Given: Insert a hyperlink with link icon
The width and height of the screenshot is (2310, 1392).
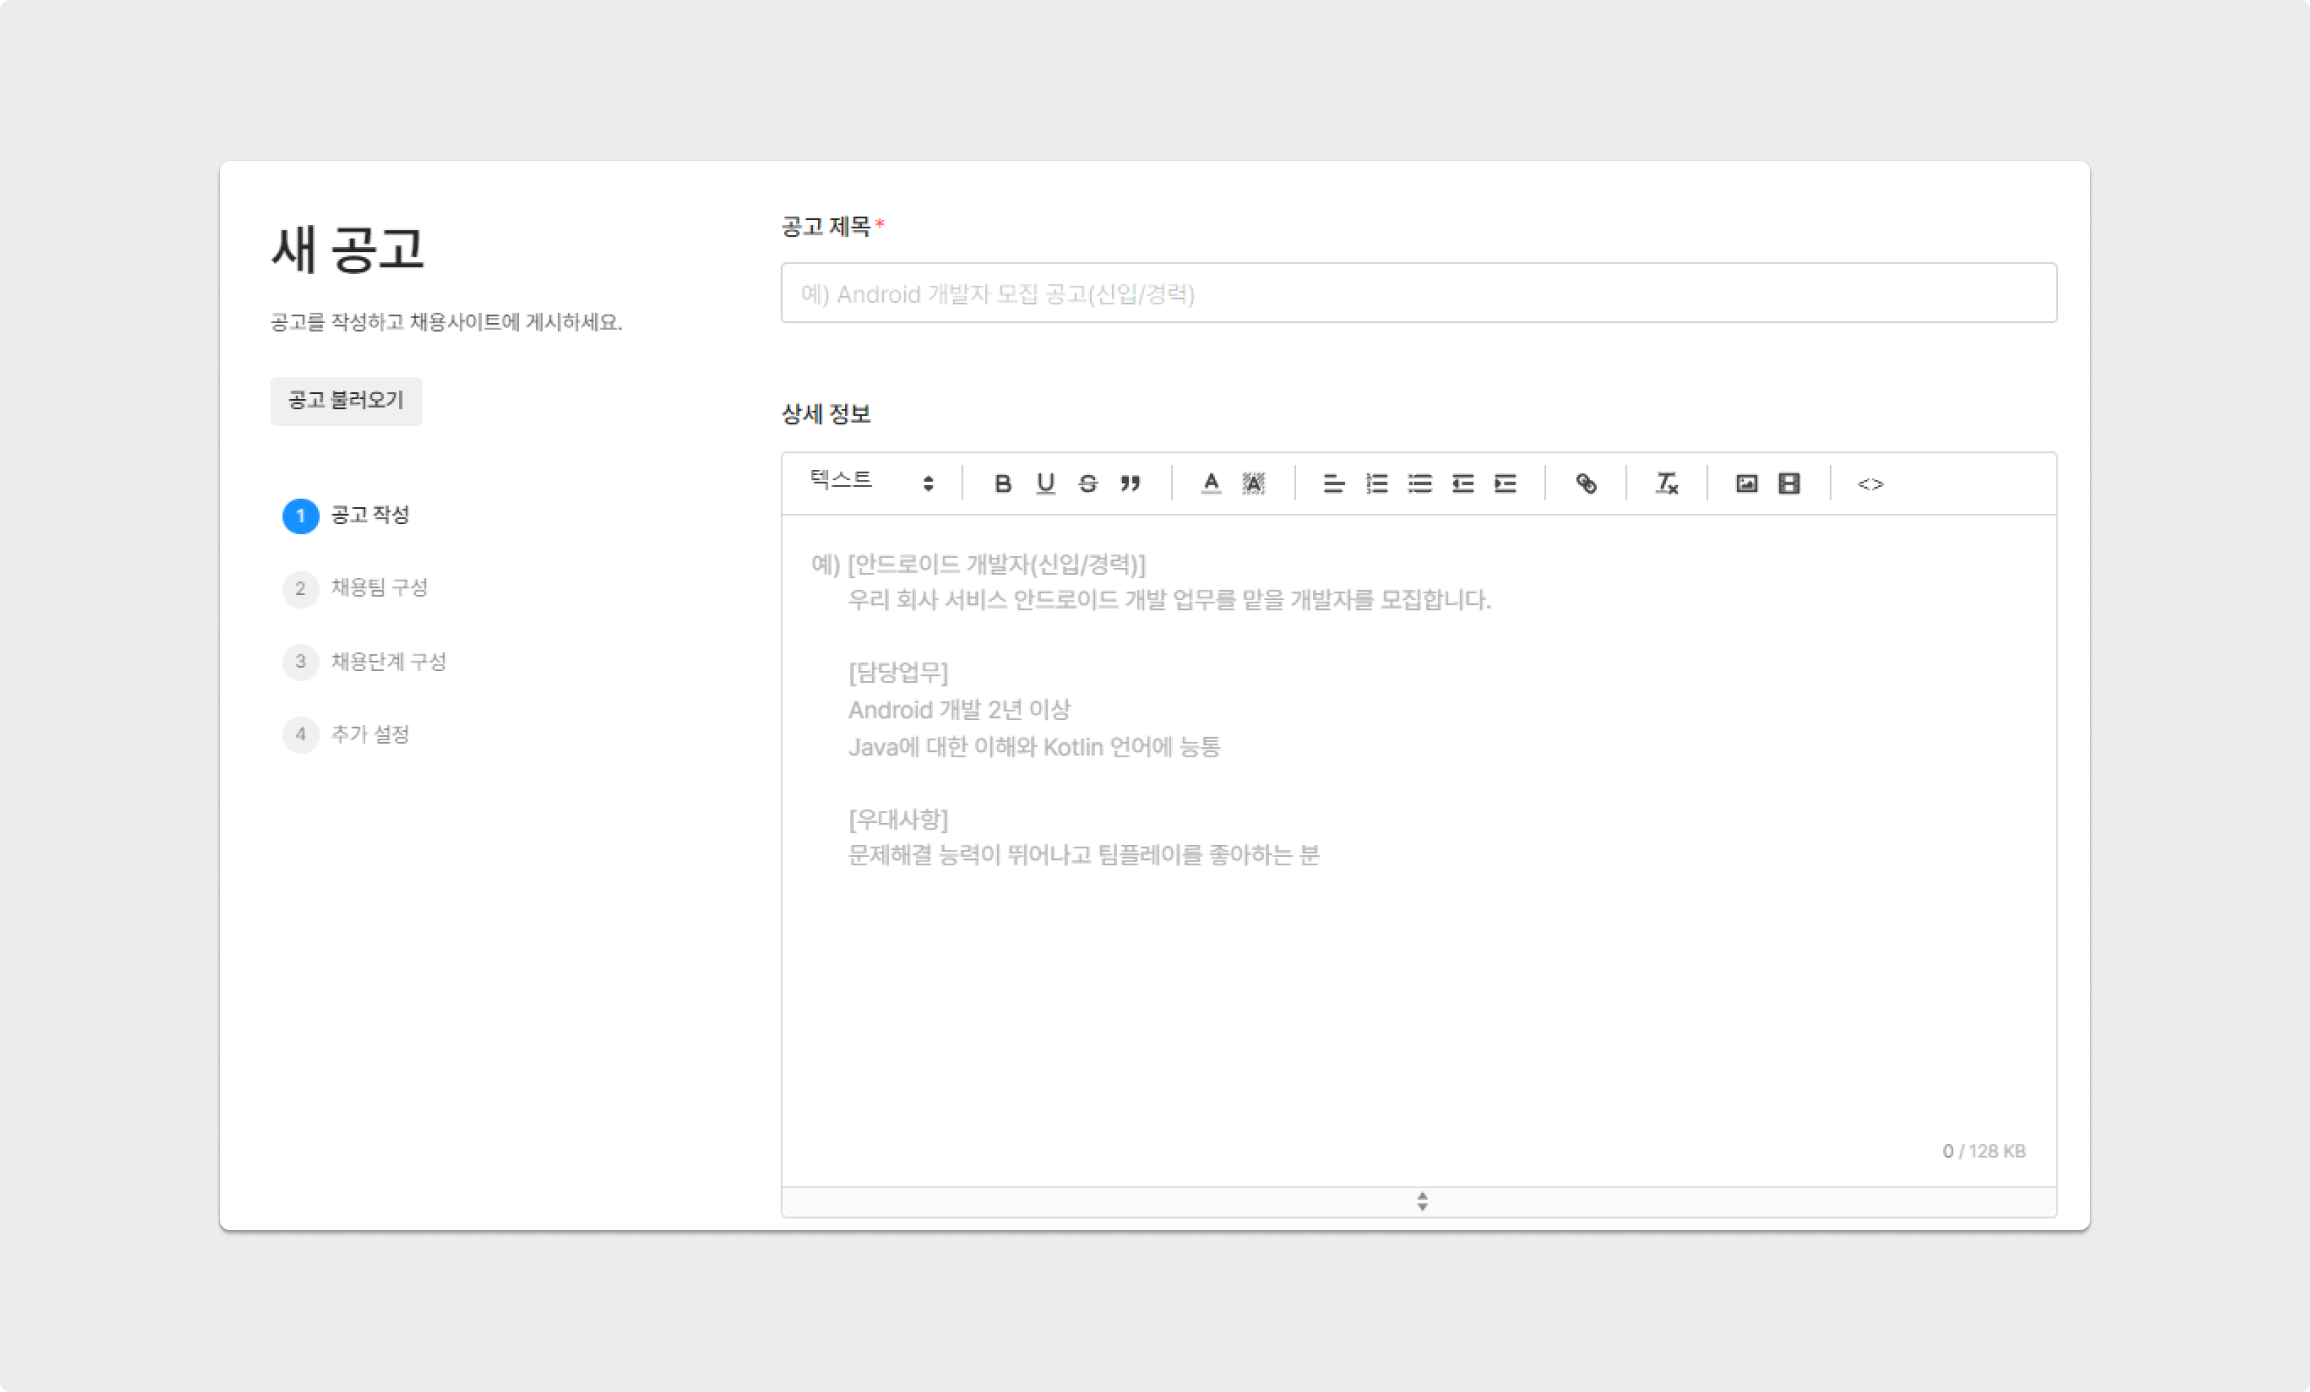Looking at the screenshot, I should point(1586,484).
